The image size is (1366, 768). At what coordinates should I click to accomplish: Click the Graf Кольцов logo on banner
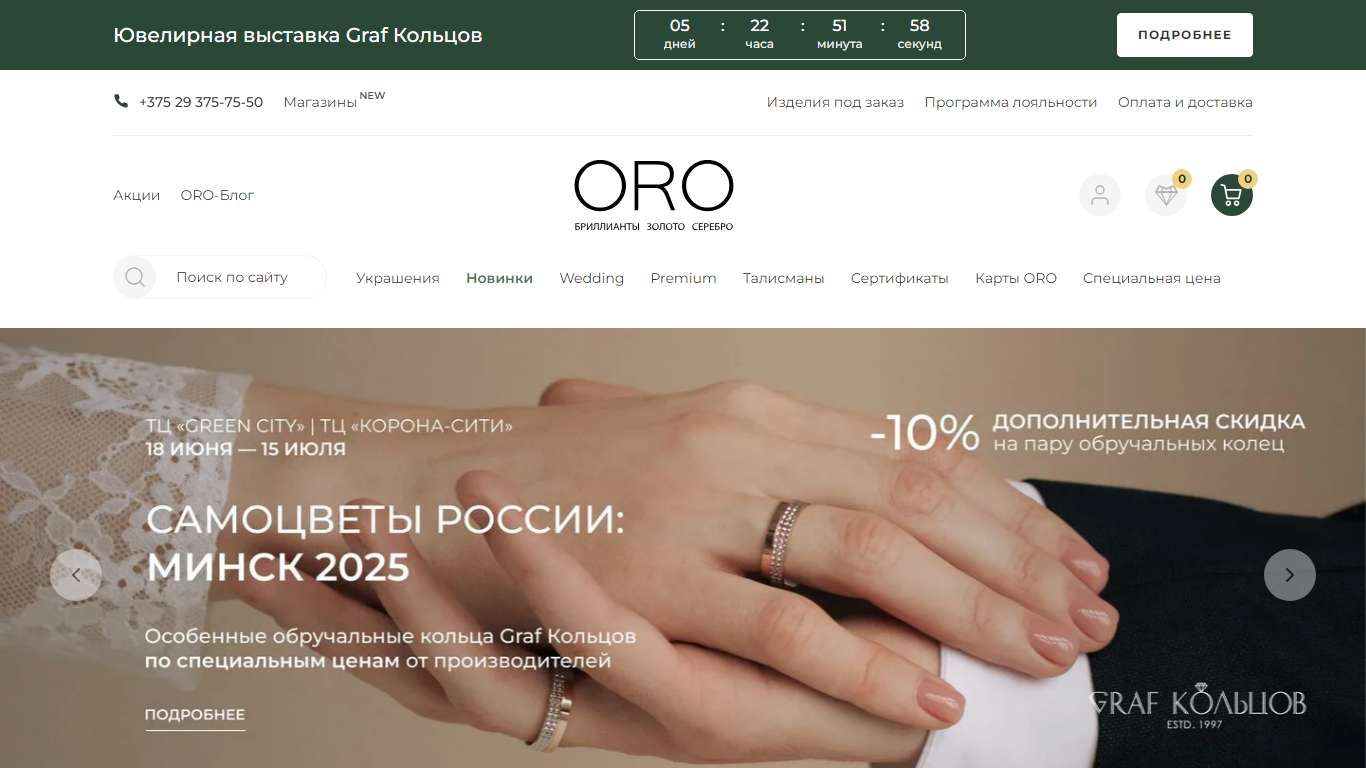[x=1197, y=707]
